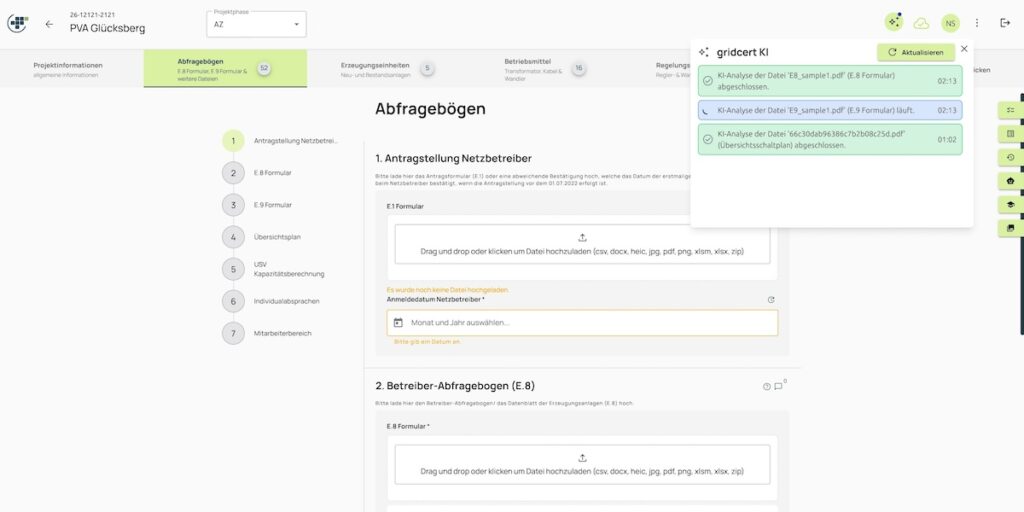
Task: Click the Monat und Jahr auswählen field
Action: [x=583, y=323]
